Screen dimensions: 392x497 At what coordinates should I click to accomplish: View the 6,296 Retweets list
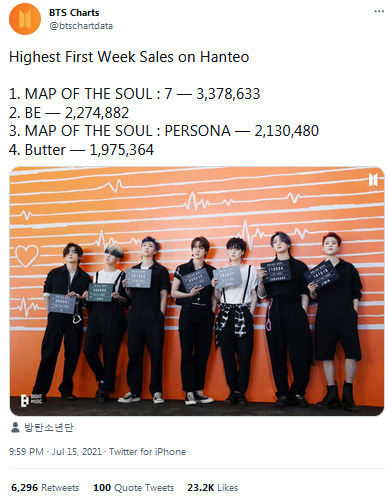45,488
